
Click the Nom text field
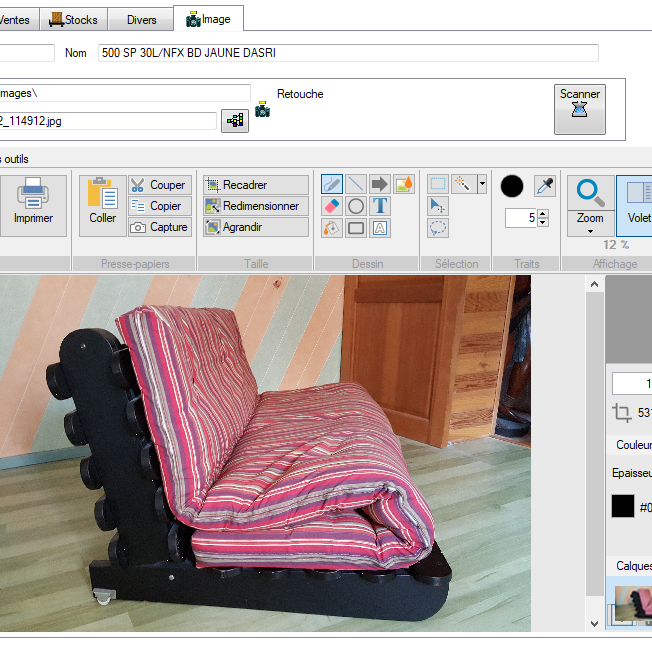(348, 53)
